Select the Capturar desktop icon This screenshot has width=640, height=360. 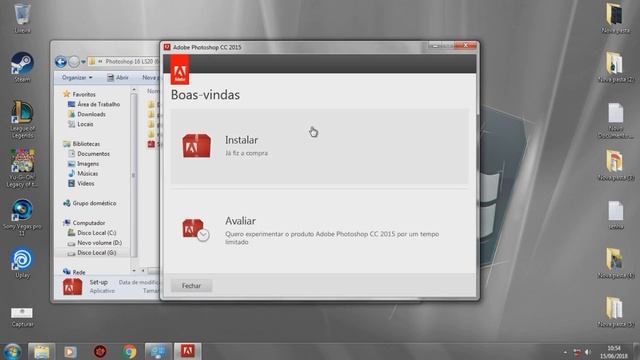point(22,317)
